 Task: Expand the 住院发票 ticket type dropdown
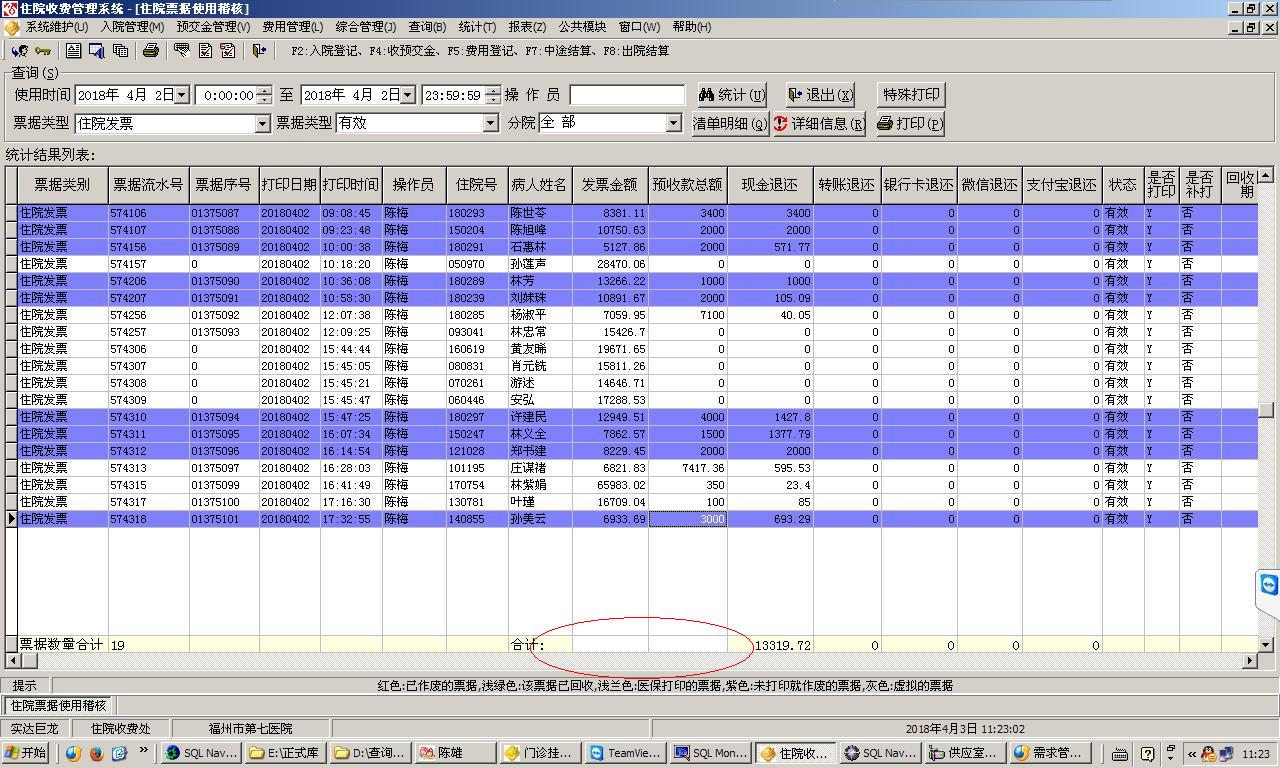263,123
